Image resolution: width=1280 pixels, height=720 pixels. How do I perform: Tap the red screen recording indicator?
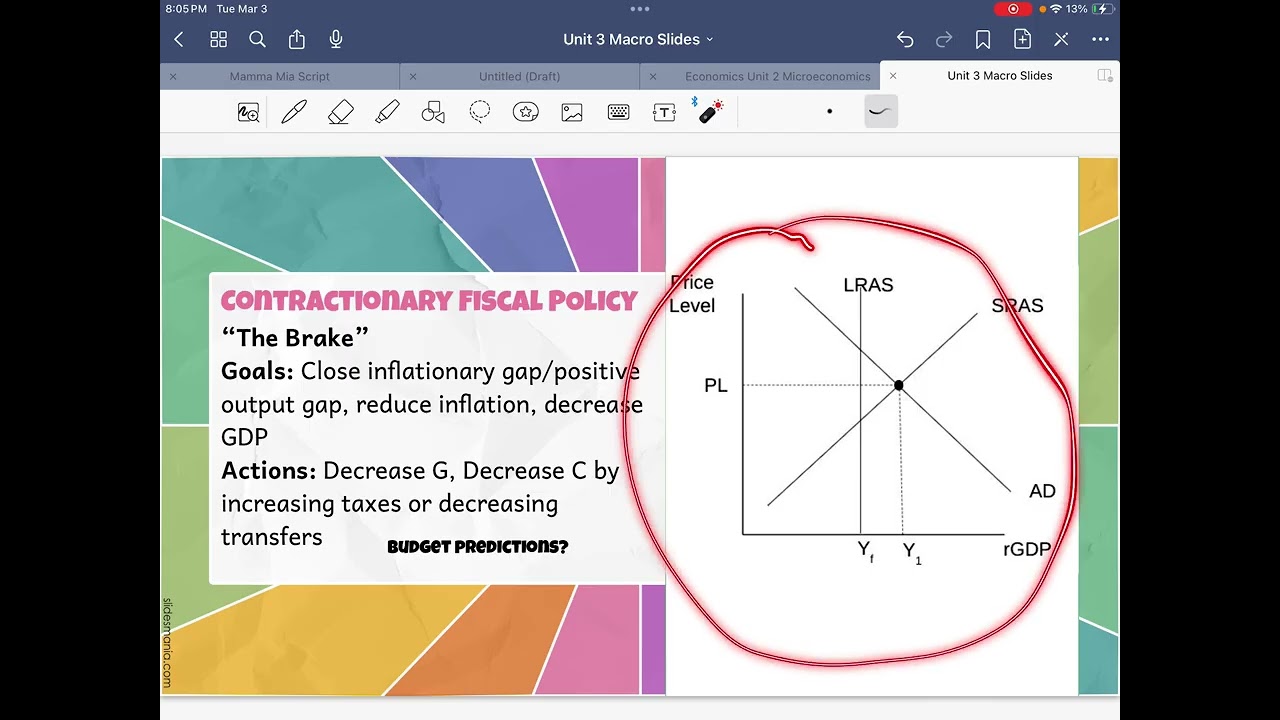(x=1013, y=9)
